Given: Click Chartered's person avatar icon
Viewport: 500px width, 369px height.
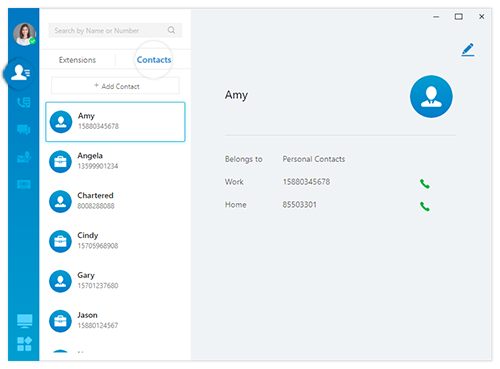Looking at the screenshot, I should pyautogui.click(x=60, y=201).
